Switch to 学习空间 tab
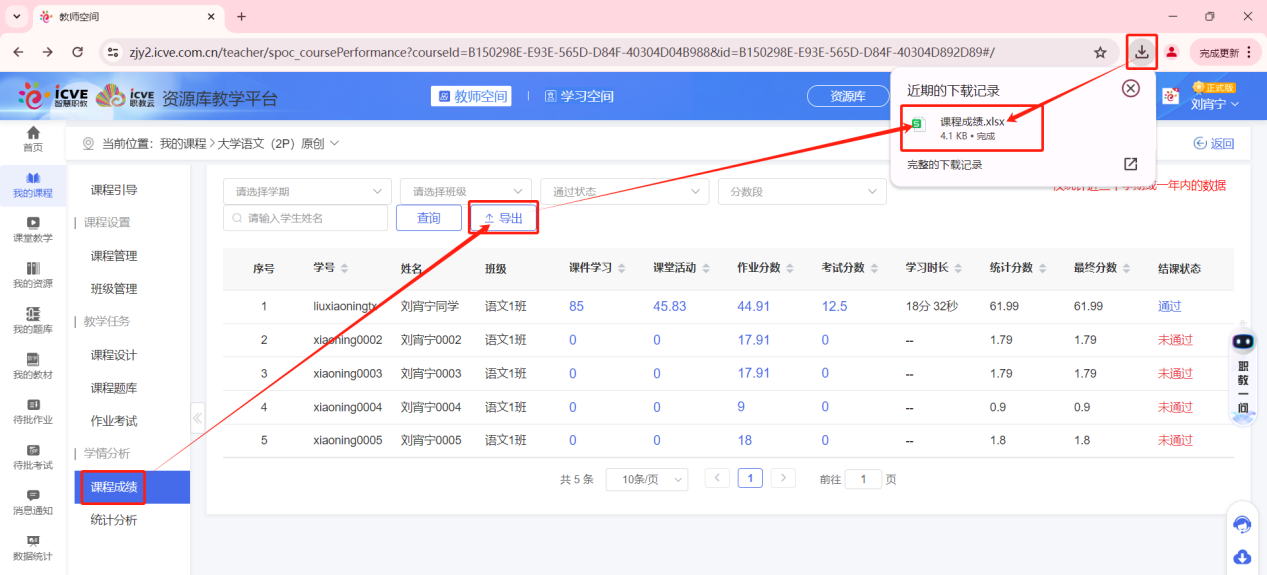 pos(579,96)
